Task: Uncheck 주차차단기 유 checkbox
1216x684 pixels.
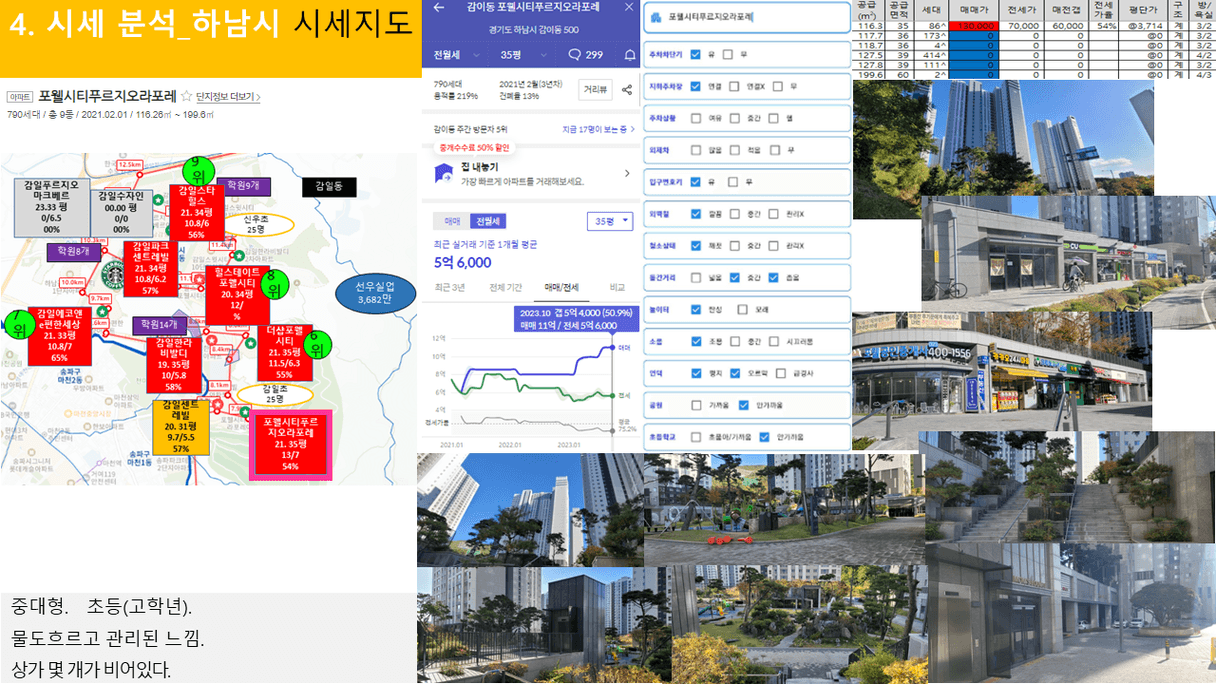Action: (695, 54)
